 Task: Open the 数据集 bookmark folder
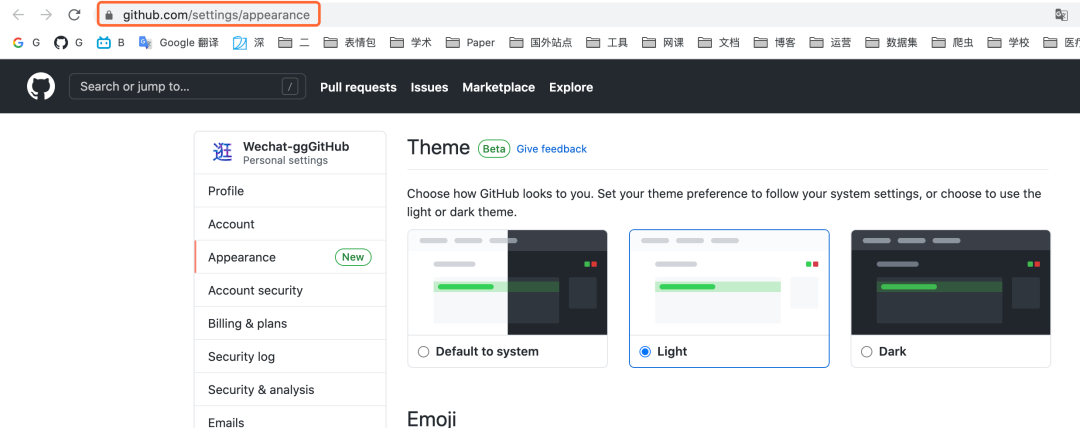tap(892, 43)
